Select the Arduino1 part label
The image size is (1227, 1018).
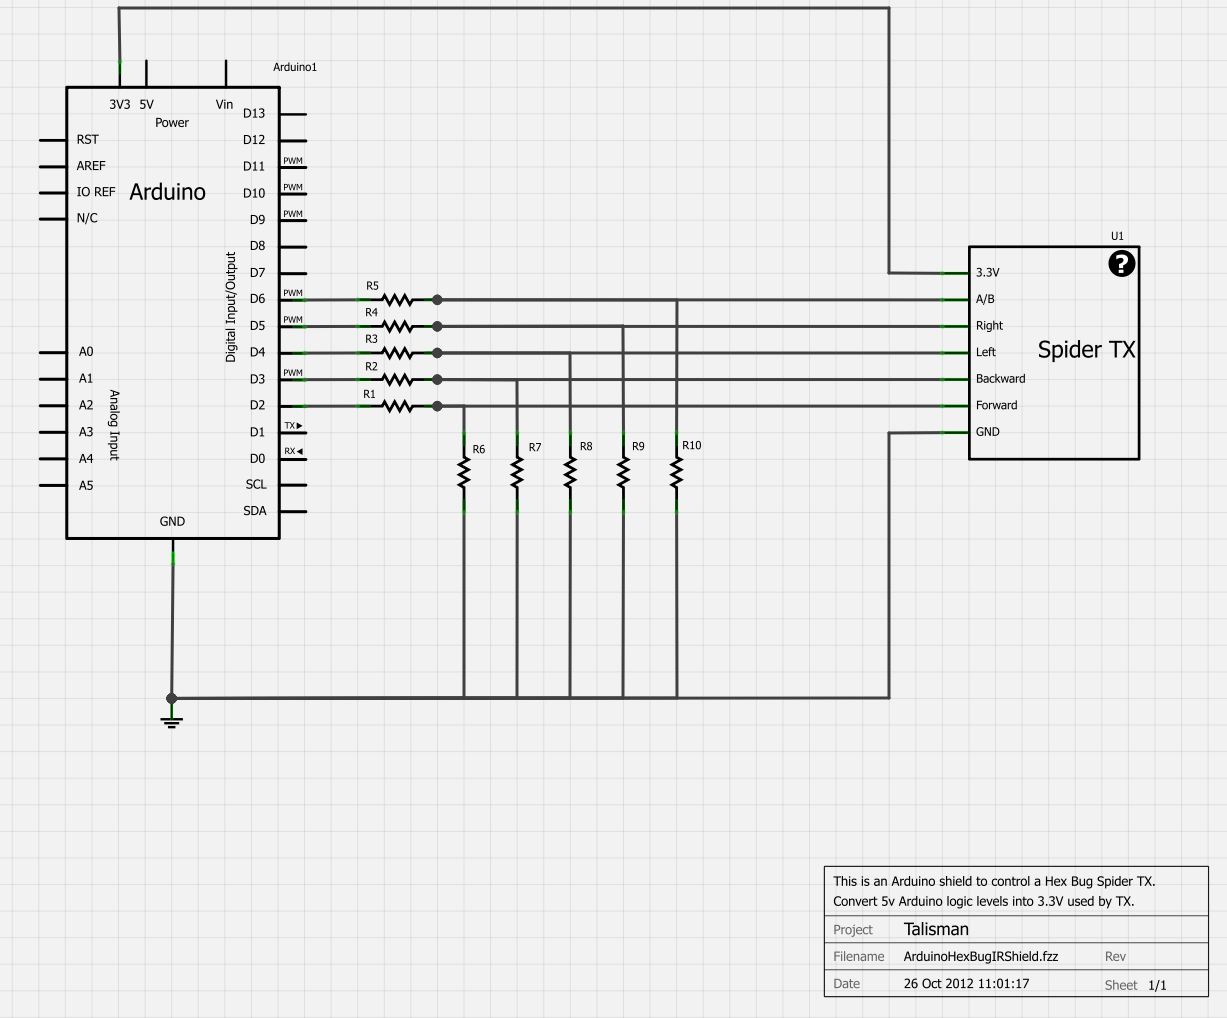tap(295, 67)
